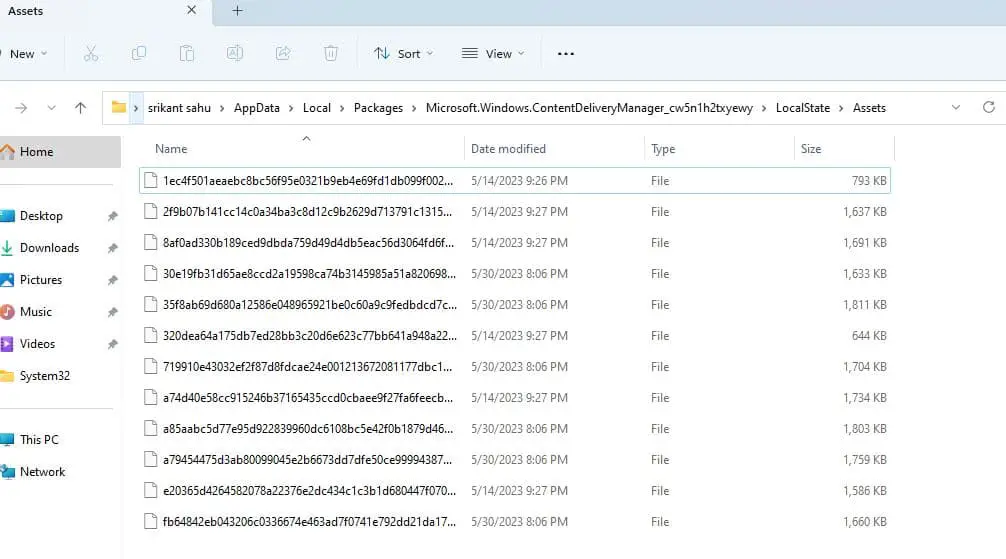Open the View dropdown menu
Image resolution: width=1006 pixels, height=559 pixels.
pyautogui.click(x=492, y=54)
